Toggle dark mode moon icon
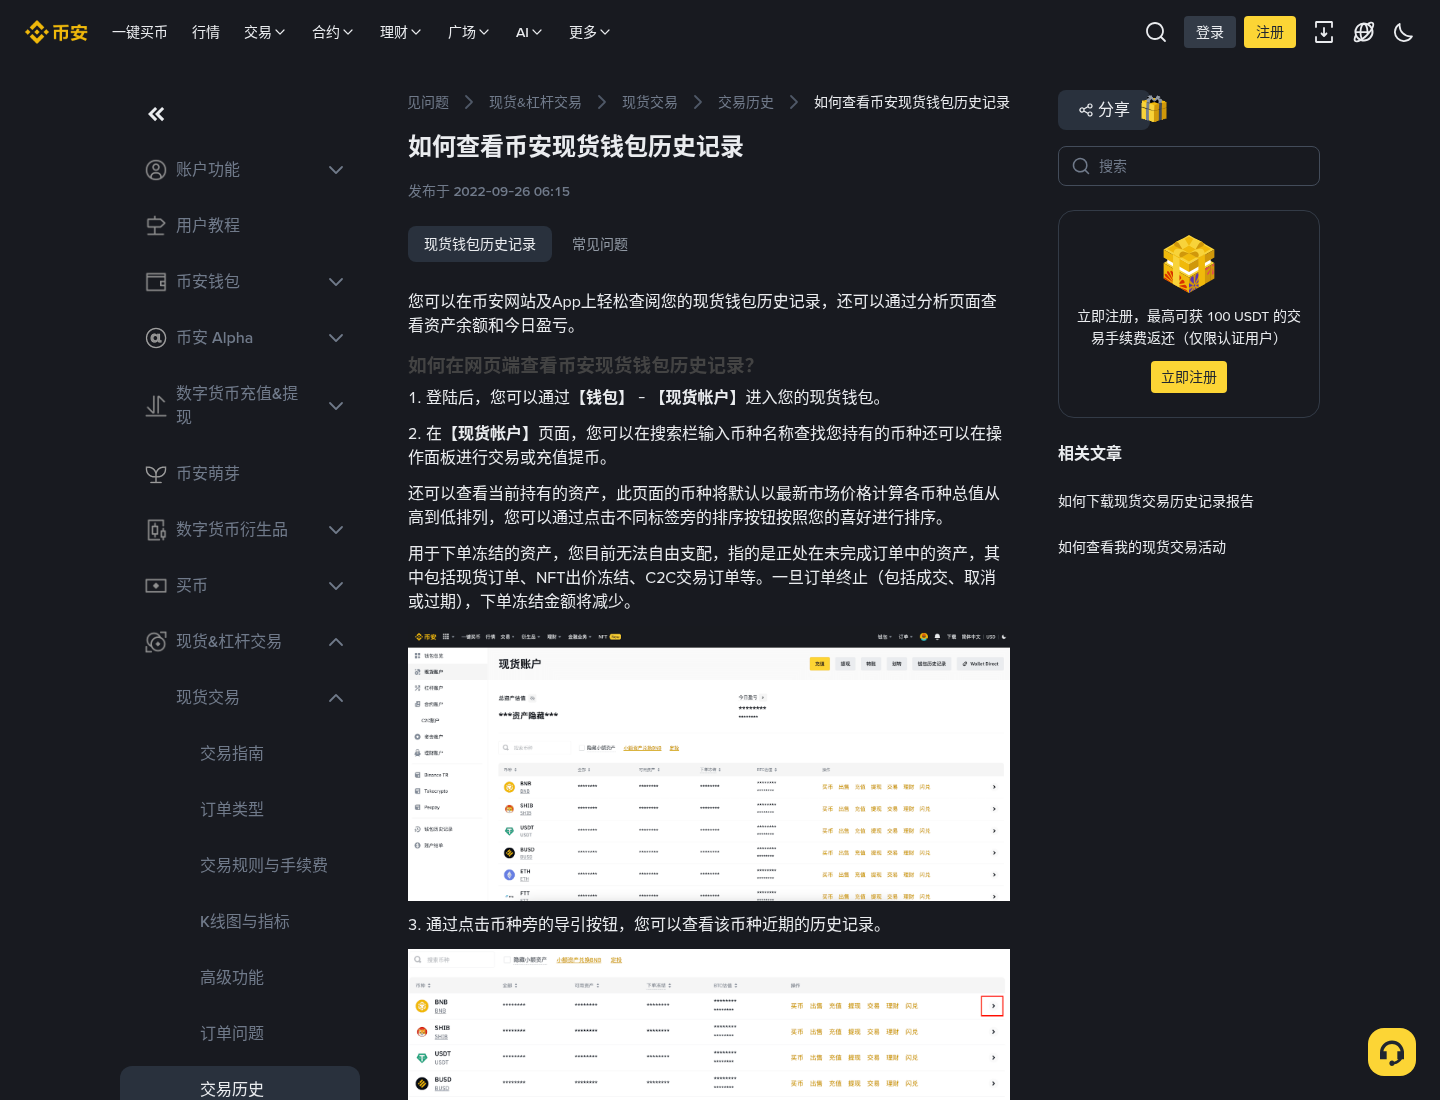 [1404, 32]
